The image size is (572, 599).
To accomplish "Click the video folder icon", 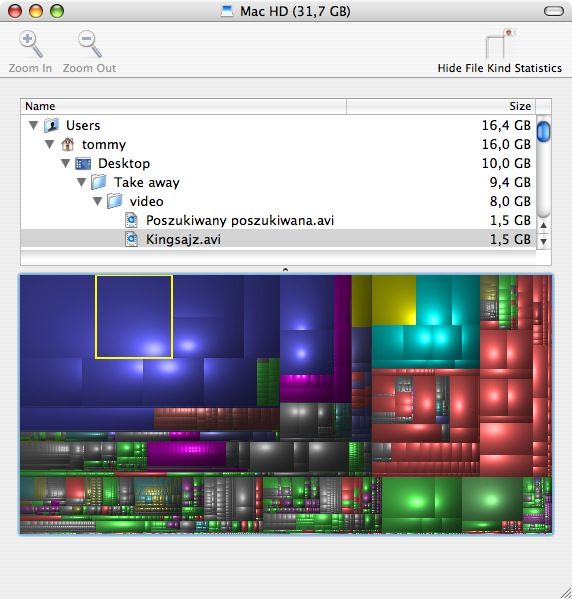I will tap(115, 201).
